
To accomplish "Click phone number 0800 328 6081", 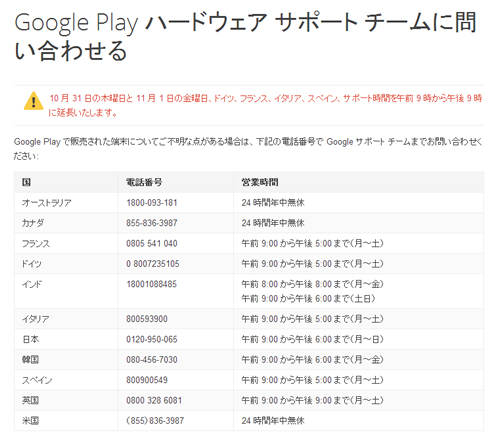I will coord(154,400).
